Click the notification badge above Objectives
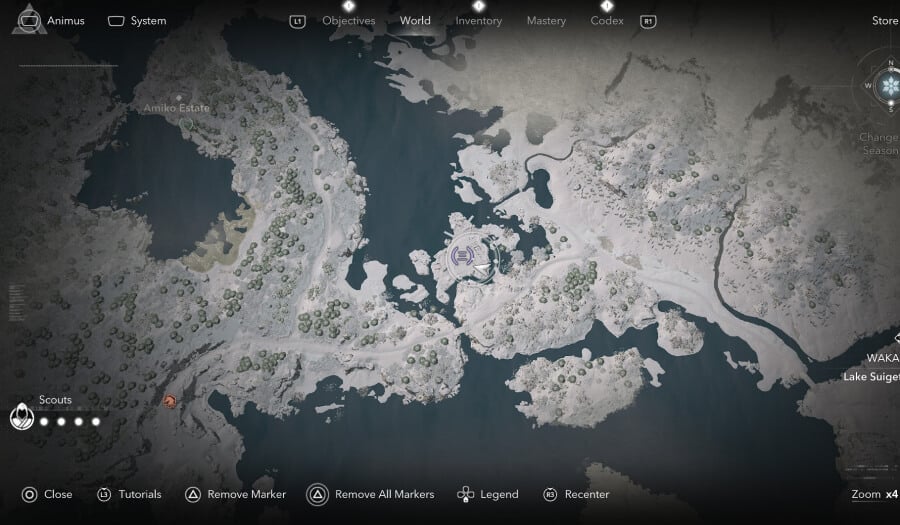Image resolution: width=900 pixels, height=525 pixels. [x=348, y=6]
